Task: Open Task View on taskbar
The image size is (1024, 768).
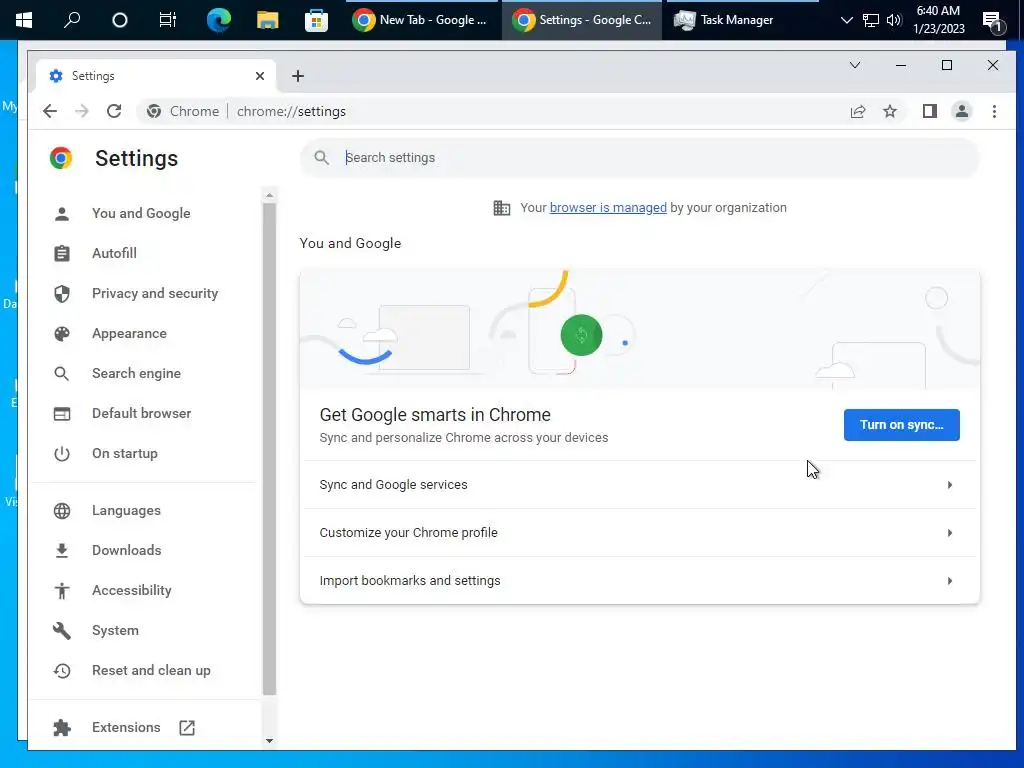Action: click(x=168, y=20)
